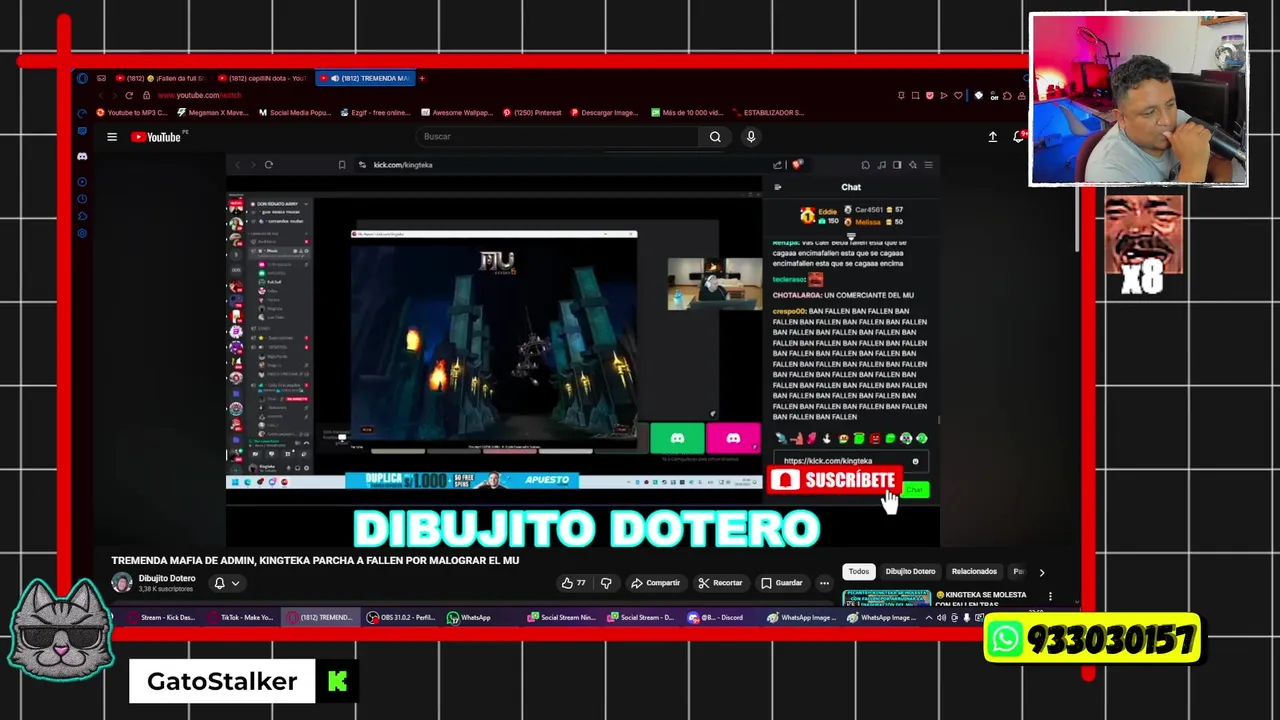Click the Guardar save button
This screenshot has height=720, width=1280.
tap(782, 583)
